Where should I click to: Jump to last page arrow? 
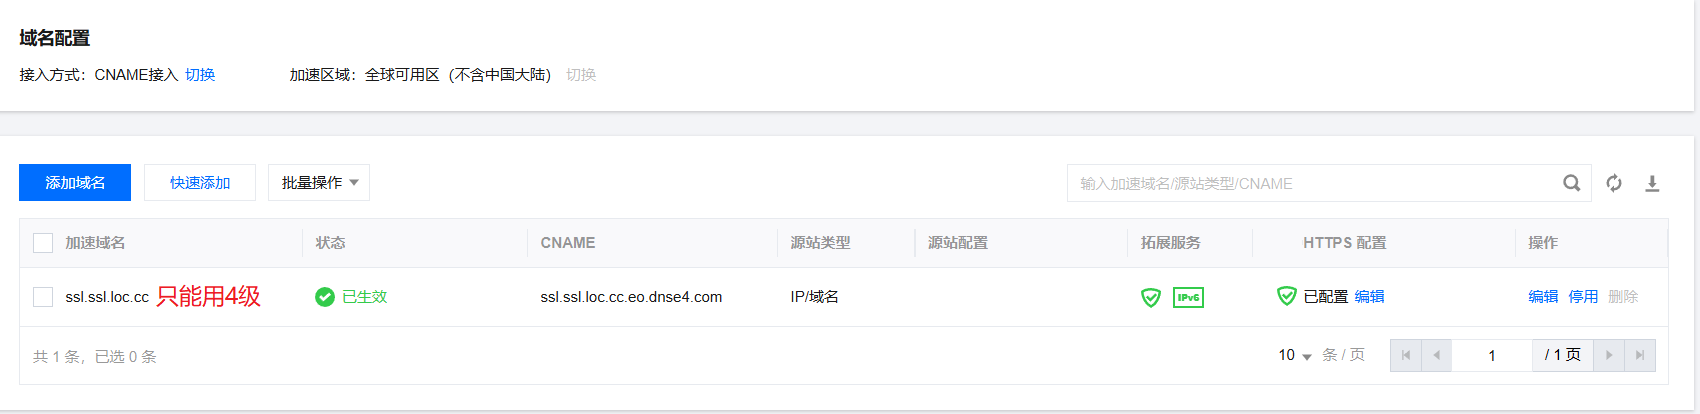[1640, 355]
